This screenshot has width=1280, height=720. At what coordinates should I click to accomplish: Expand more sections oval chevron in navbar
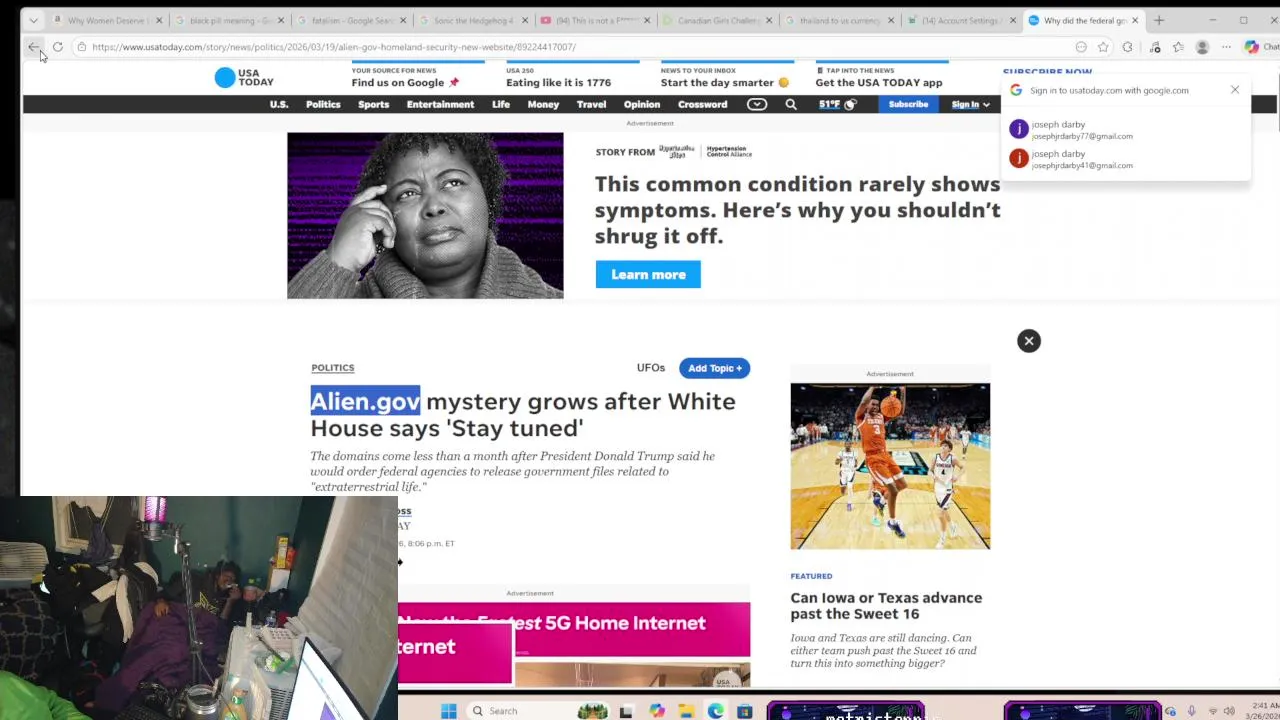757,104
